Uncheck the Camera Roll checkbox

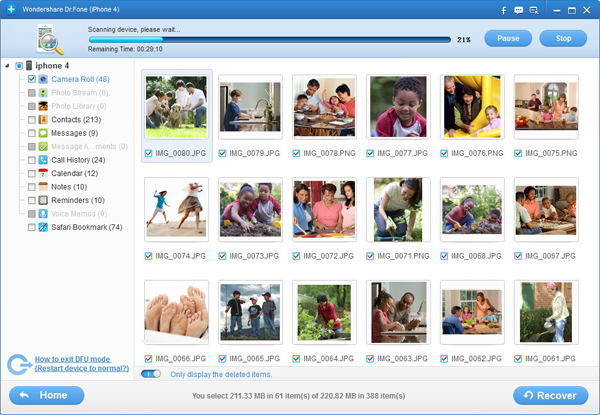pyautogui.click(x=32, y=79)
